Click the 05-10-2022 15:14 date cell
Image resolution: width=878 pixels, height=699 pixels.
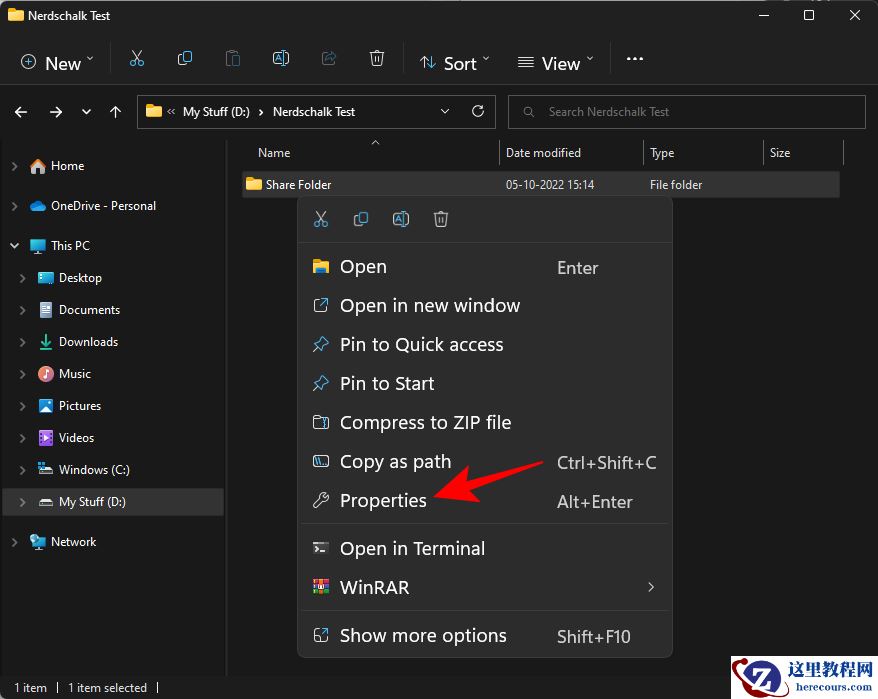point(550,185)
